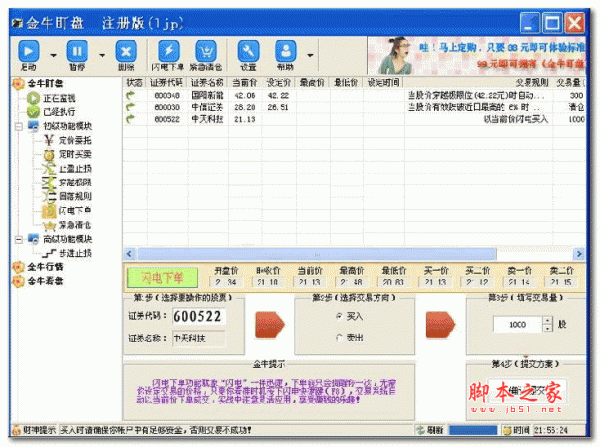Collapse the 高级功能模块 tree node
This screenshot has height=447, width=600.
(x=19, y=240)
